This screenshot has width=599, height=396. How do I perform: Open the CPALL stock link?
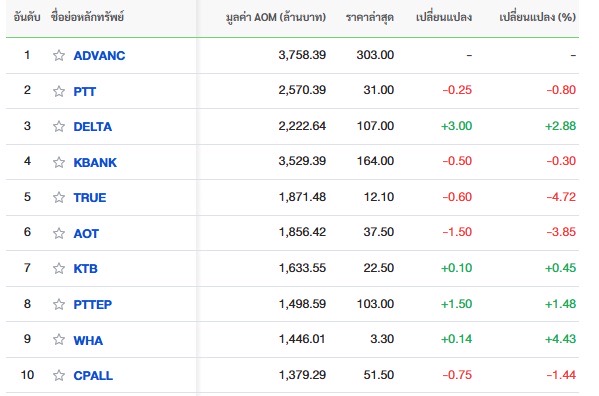coord(93,376)
